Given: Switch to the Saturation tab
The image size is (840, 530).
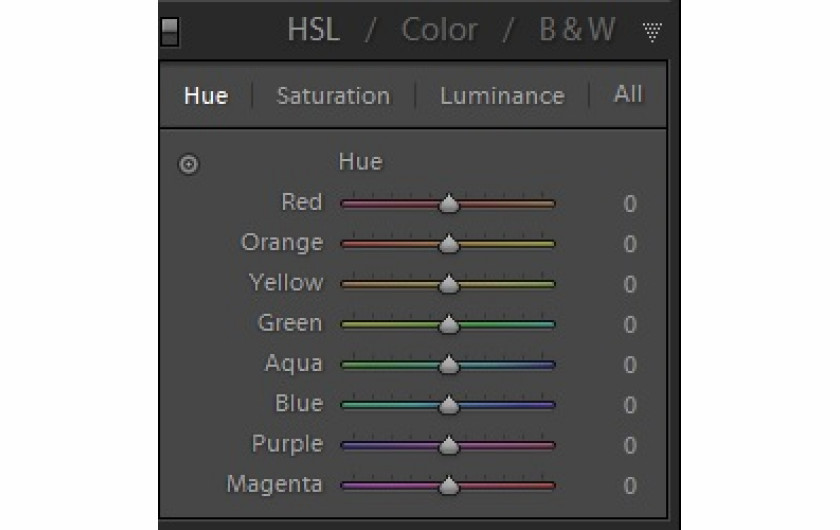Looking at the screenshot, I should (x=333, y=96).
